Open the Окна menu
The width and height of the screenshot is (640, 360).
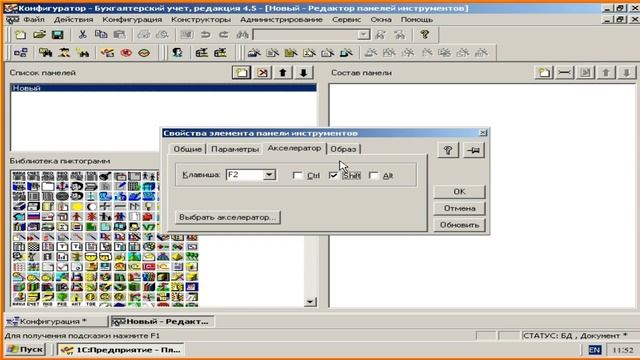(x=381, y=20)
